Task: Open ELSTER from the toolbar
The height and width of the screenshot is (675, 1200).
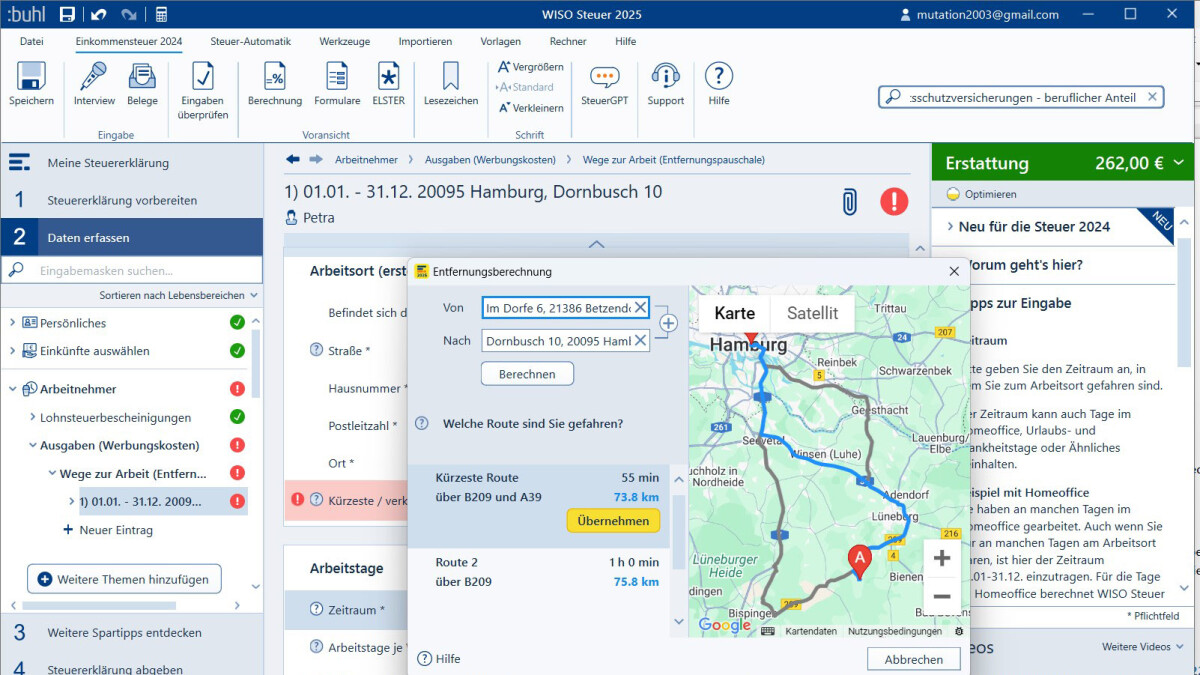Action: tap(388, 77)
